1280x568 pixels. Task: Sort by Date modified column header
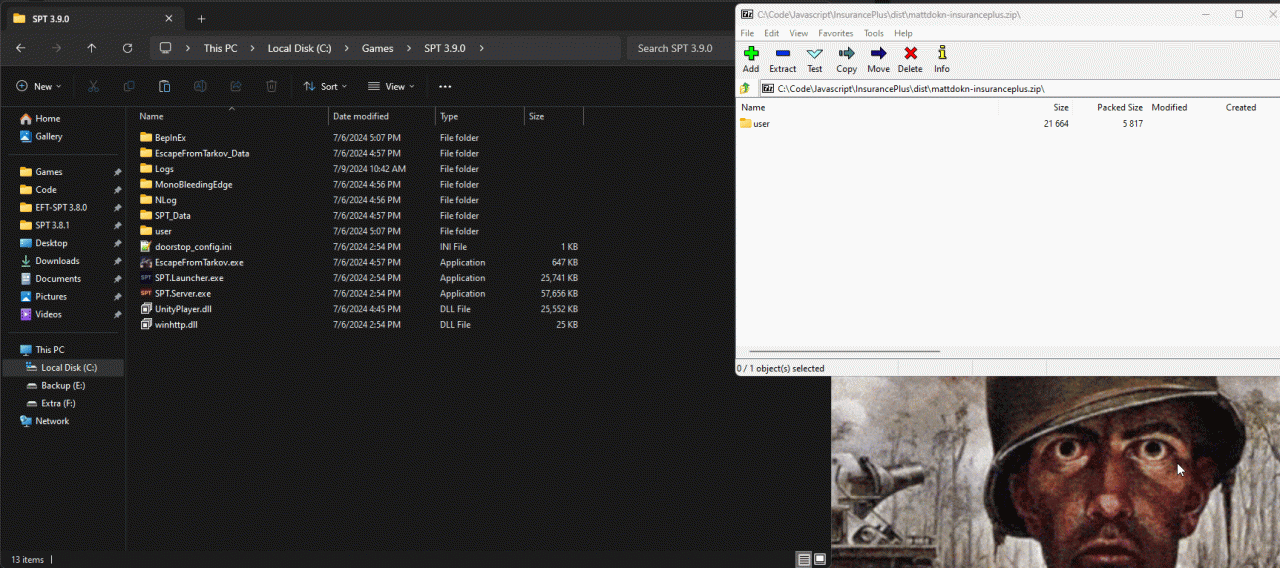coord(361,117)
